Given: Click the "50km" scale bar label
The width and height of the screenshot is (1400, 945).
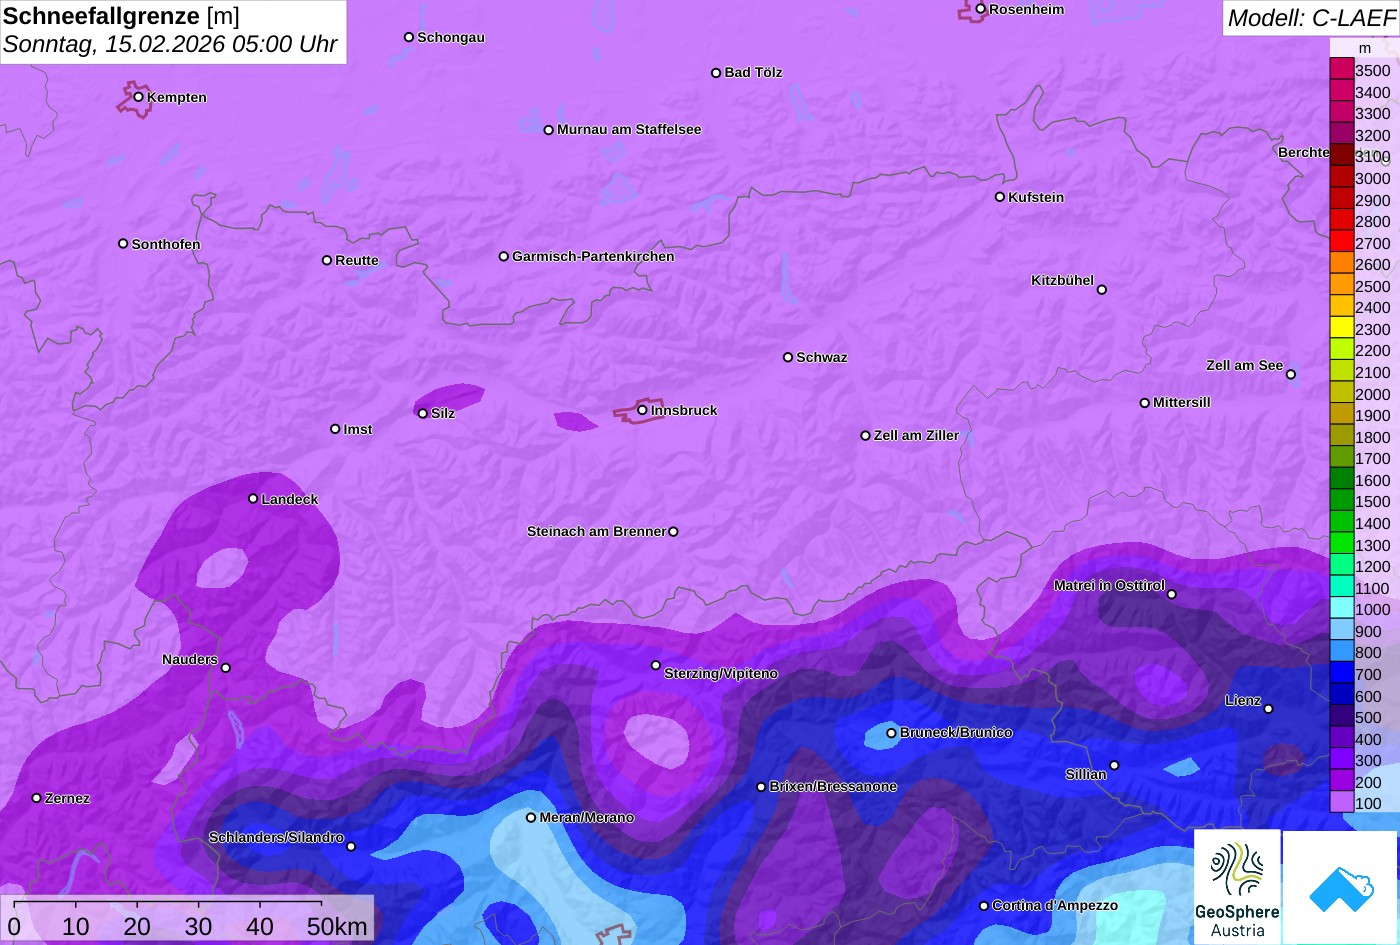Looking at the screenshot, I should tap(337, 927).
